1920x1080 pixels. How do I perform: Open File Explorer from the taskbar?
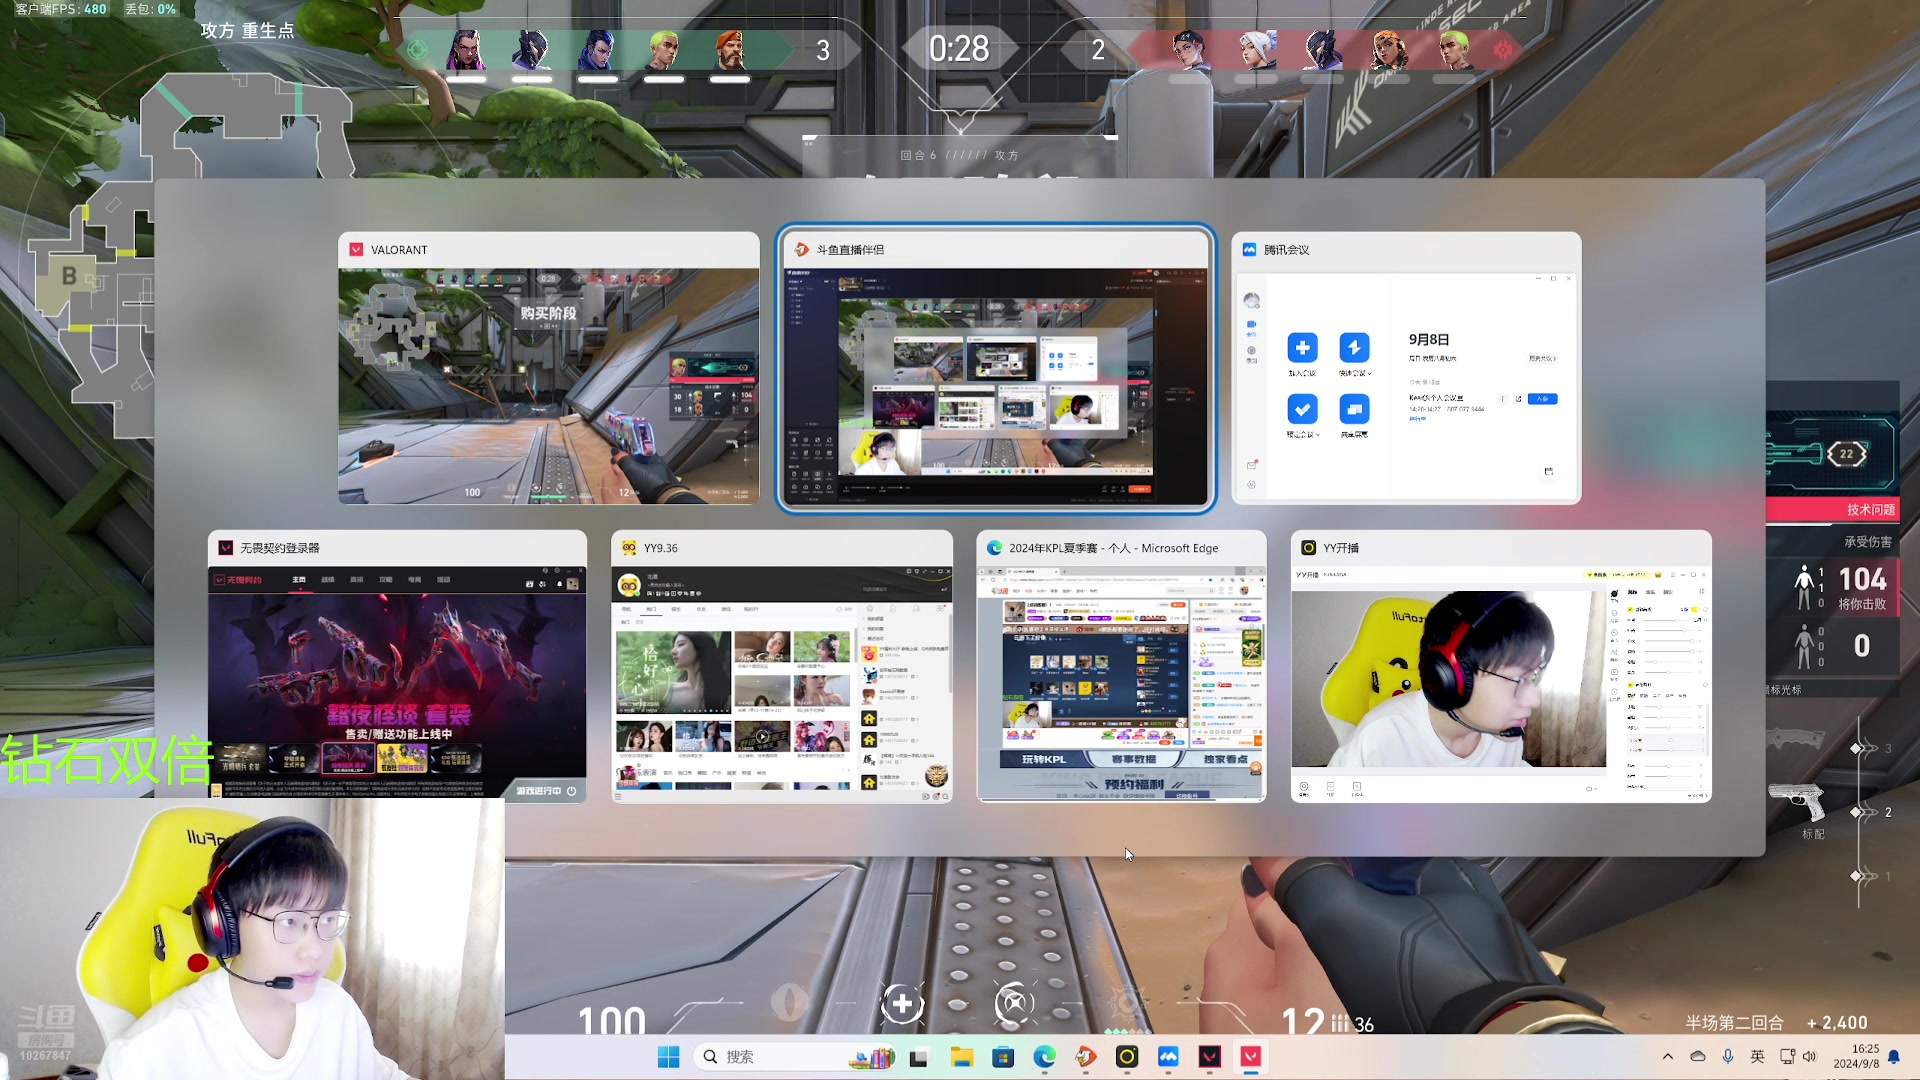[x=961, y=1057]
